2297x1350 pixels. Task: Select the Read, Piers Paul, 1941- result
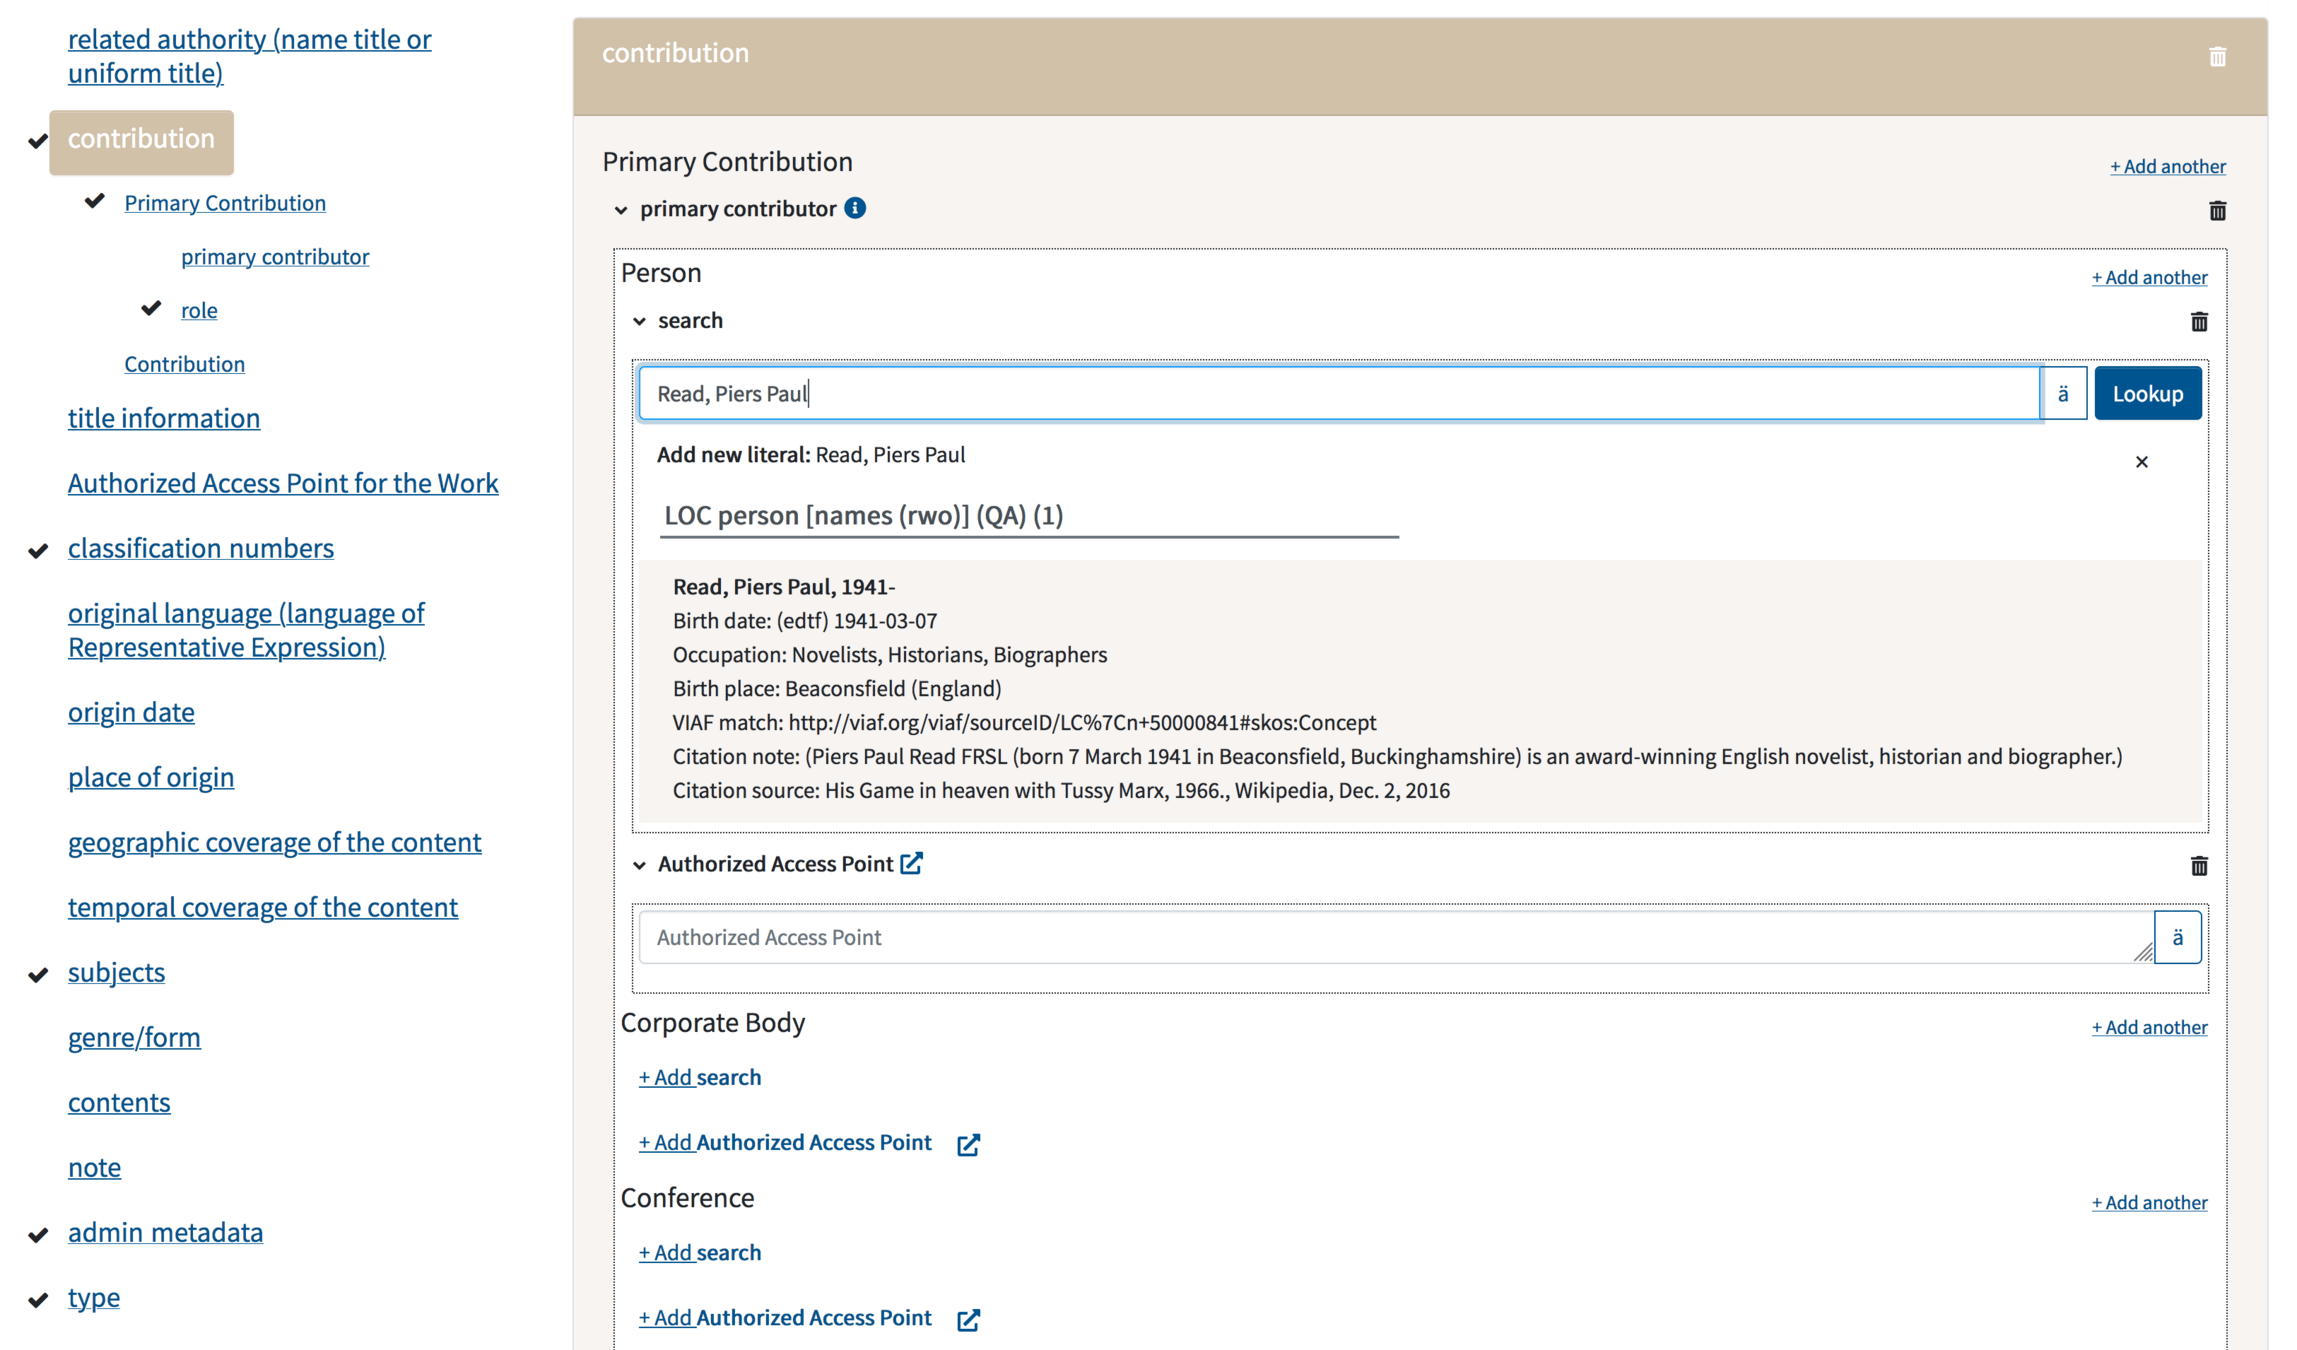click(x=783, y=587)
